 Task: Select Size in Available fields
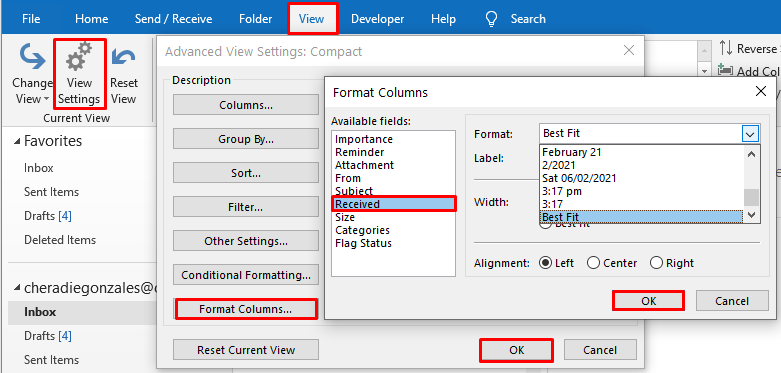pos(393,217)
